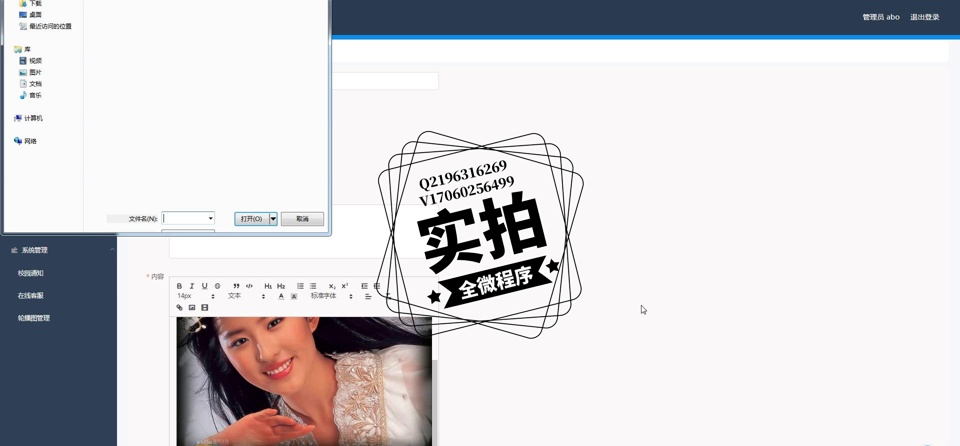Select 网络 in the file dialog tree
Image resolution: width=960 pixels, height=446 pixels.
(26, 141)
